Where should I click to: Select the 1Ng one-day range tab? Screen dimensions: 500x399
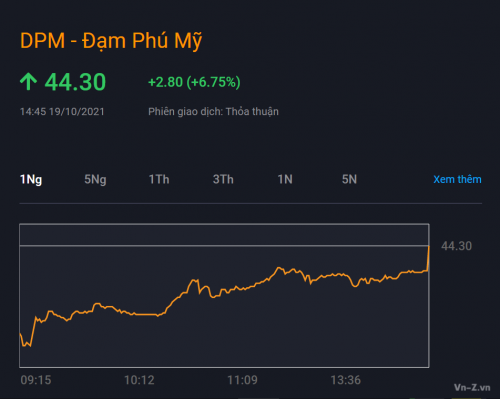click(x=31, y=180)
